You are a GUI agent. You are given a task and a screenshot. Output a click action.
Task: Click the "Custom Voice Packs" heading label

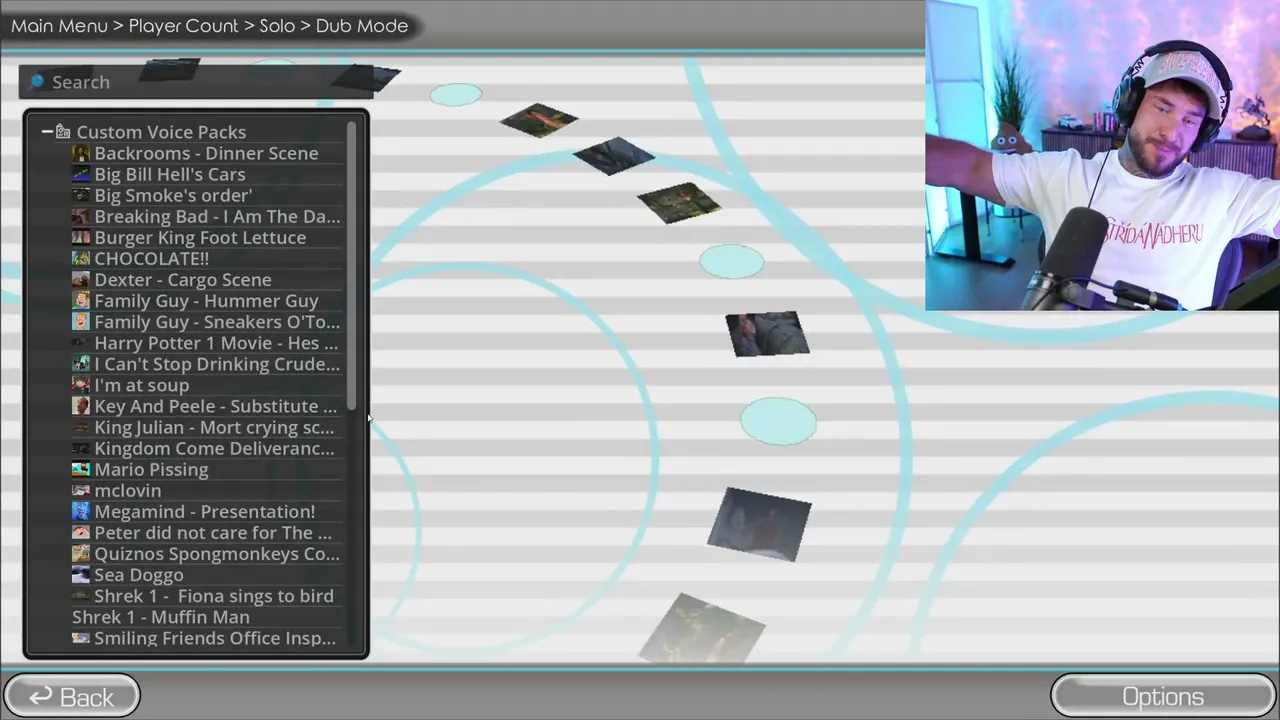161,132
